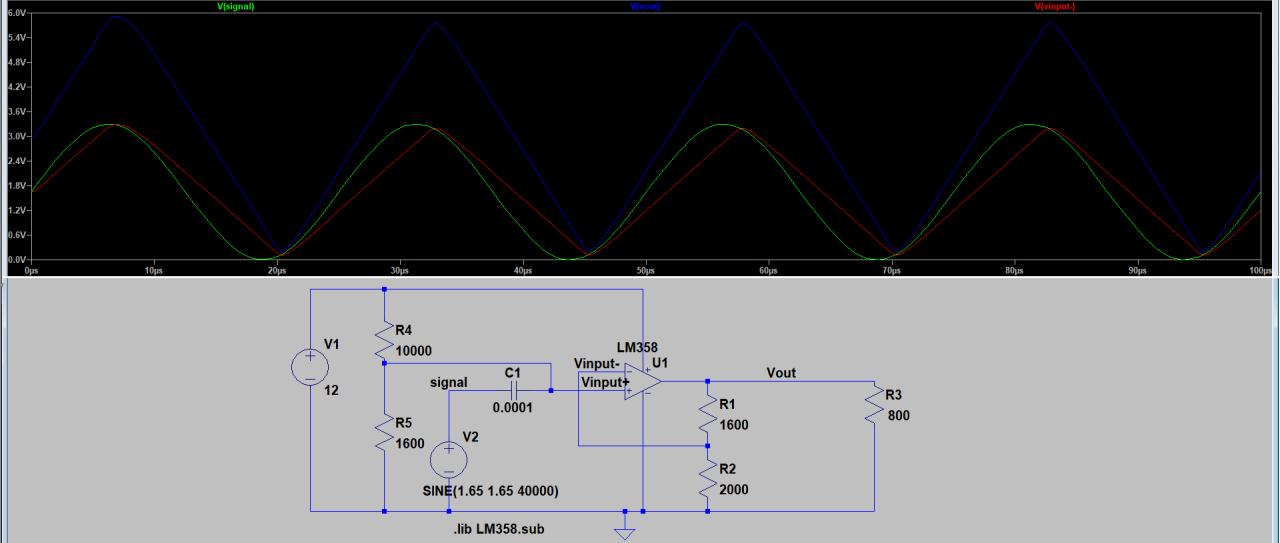
Task: Click the '100µs' time axis label
Action: 1262,271
